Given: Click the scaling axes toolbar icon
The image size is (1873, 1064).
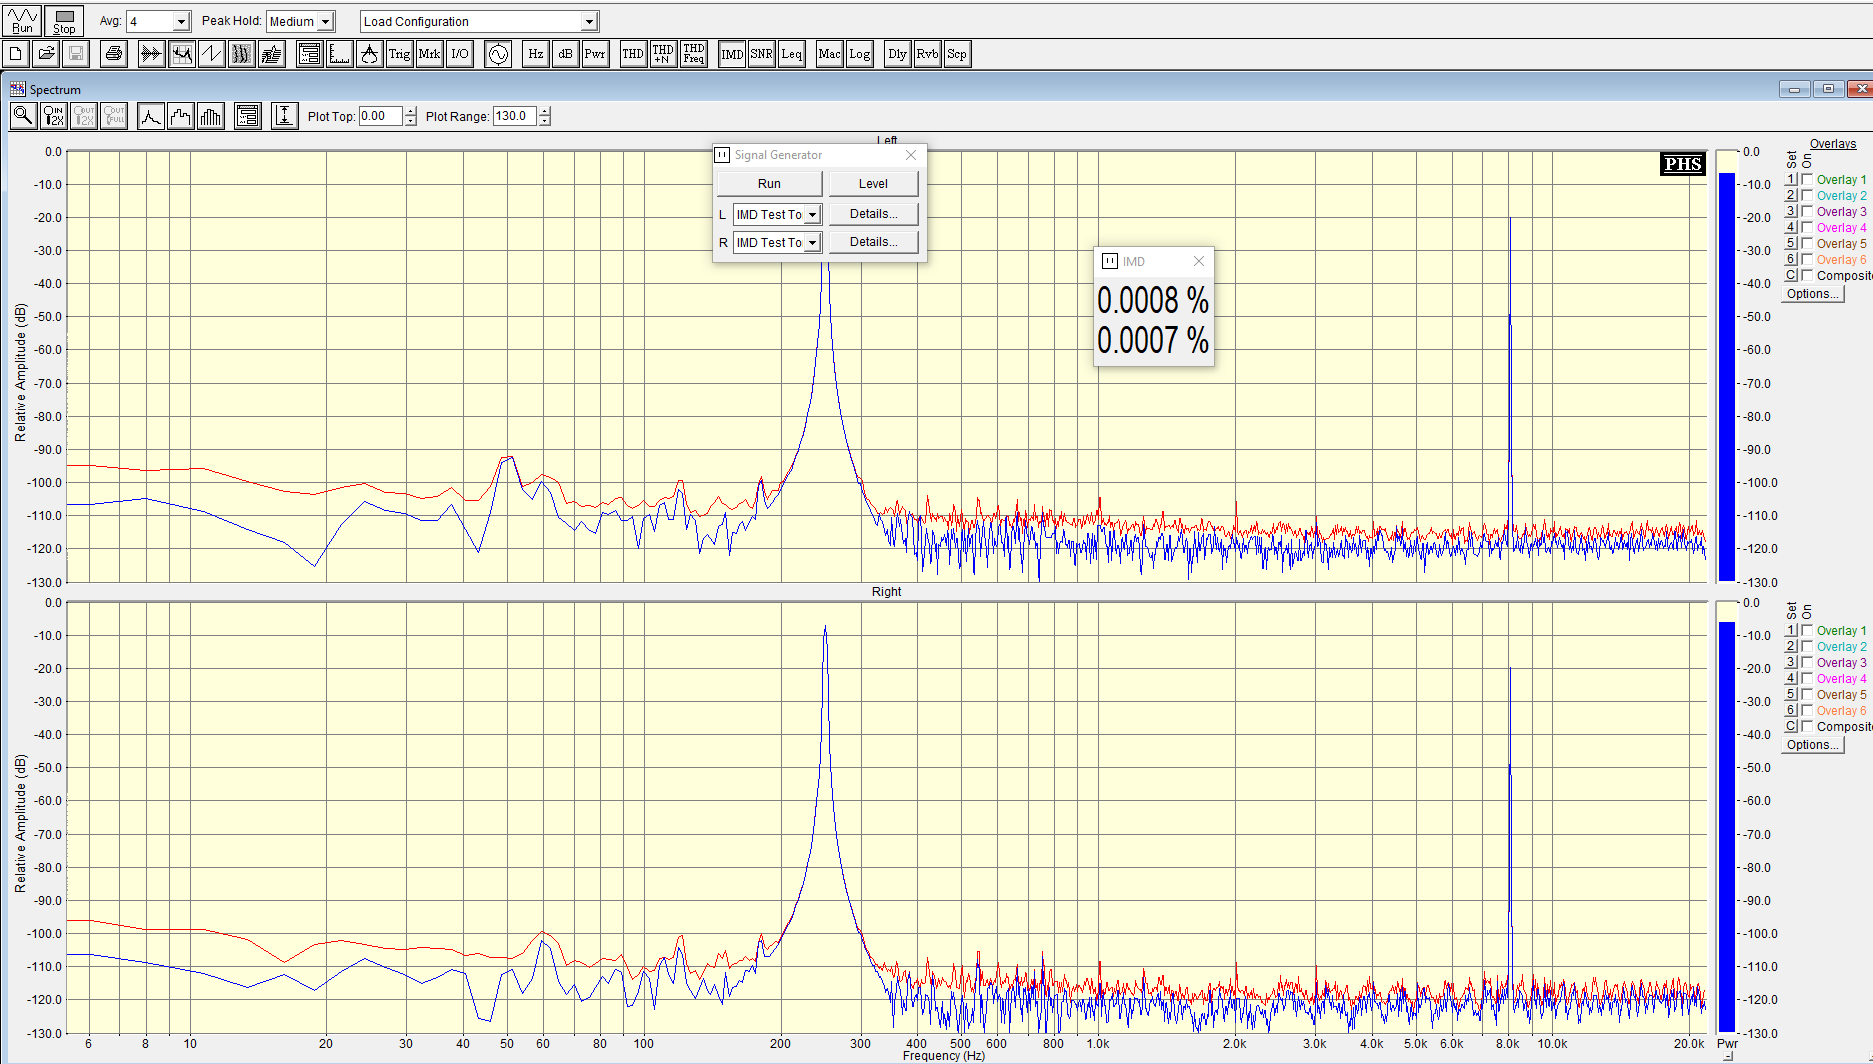Looking at the screenshot, I should pyautogui.click(x=340, y=54).
